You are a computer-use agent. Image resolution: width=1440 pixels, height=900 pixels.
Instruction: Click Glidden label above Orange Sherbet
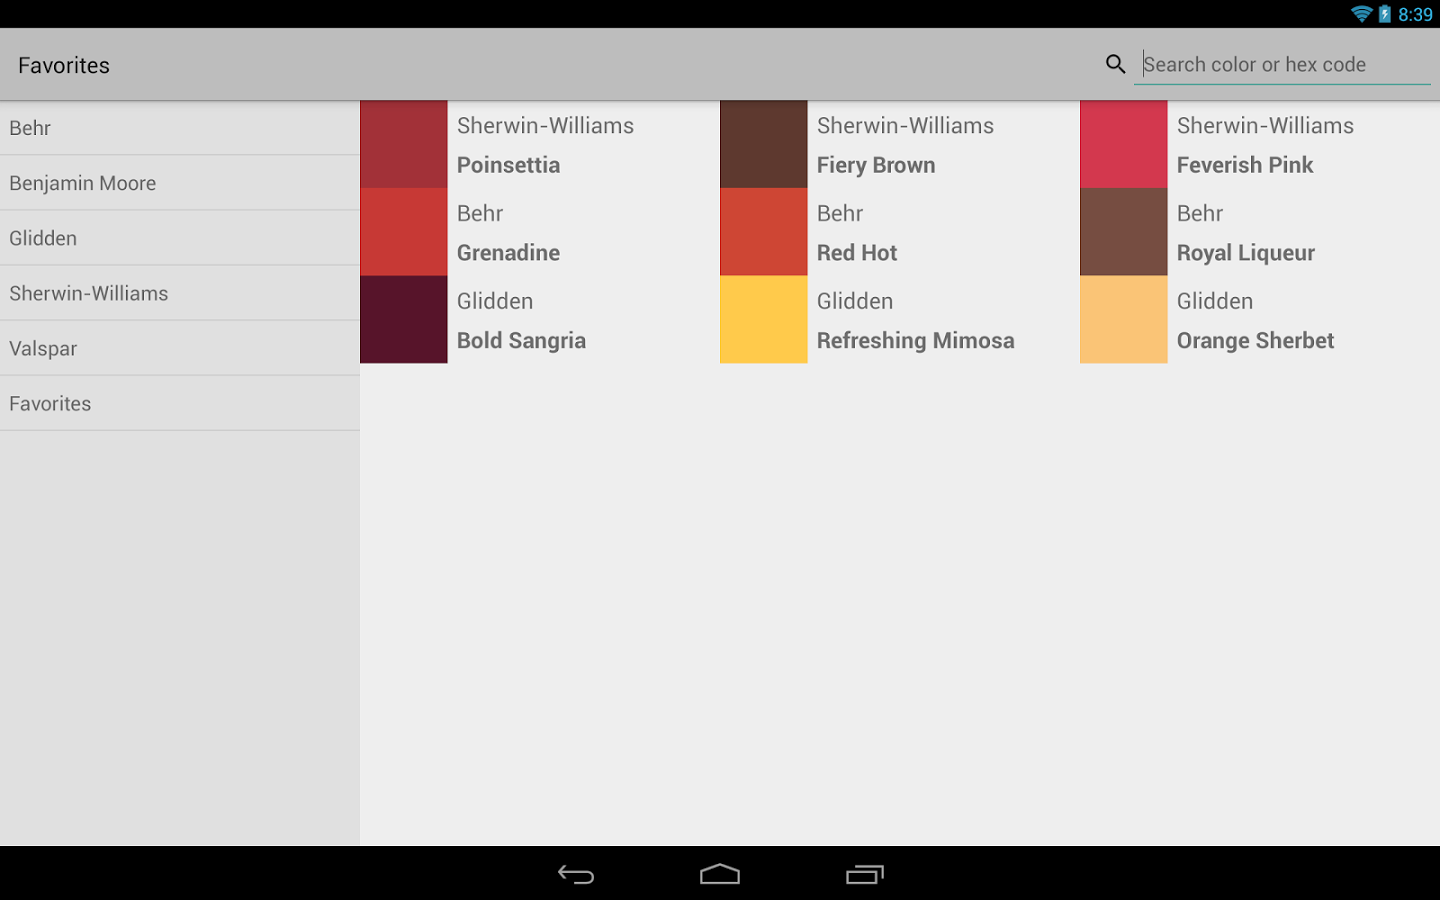(1215, 301)
